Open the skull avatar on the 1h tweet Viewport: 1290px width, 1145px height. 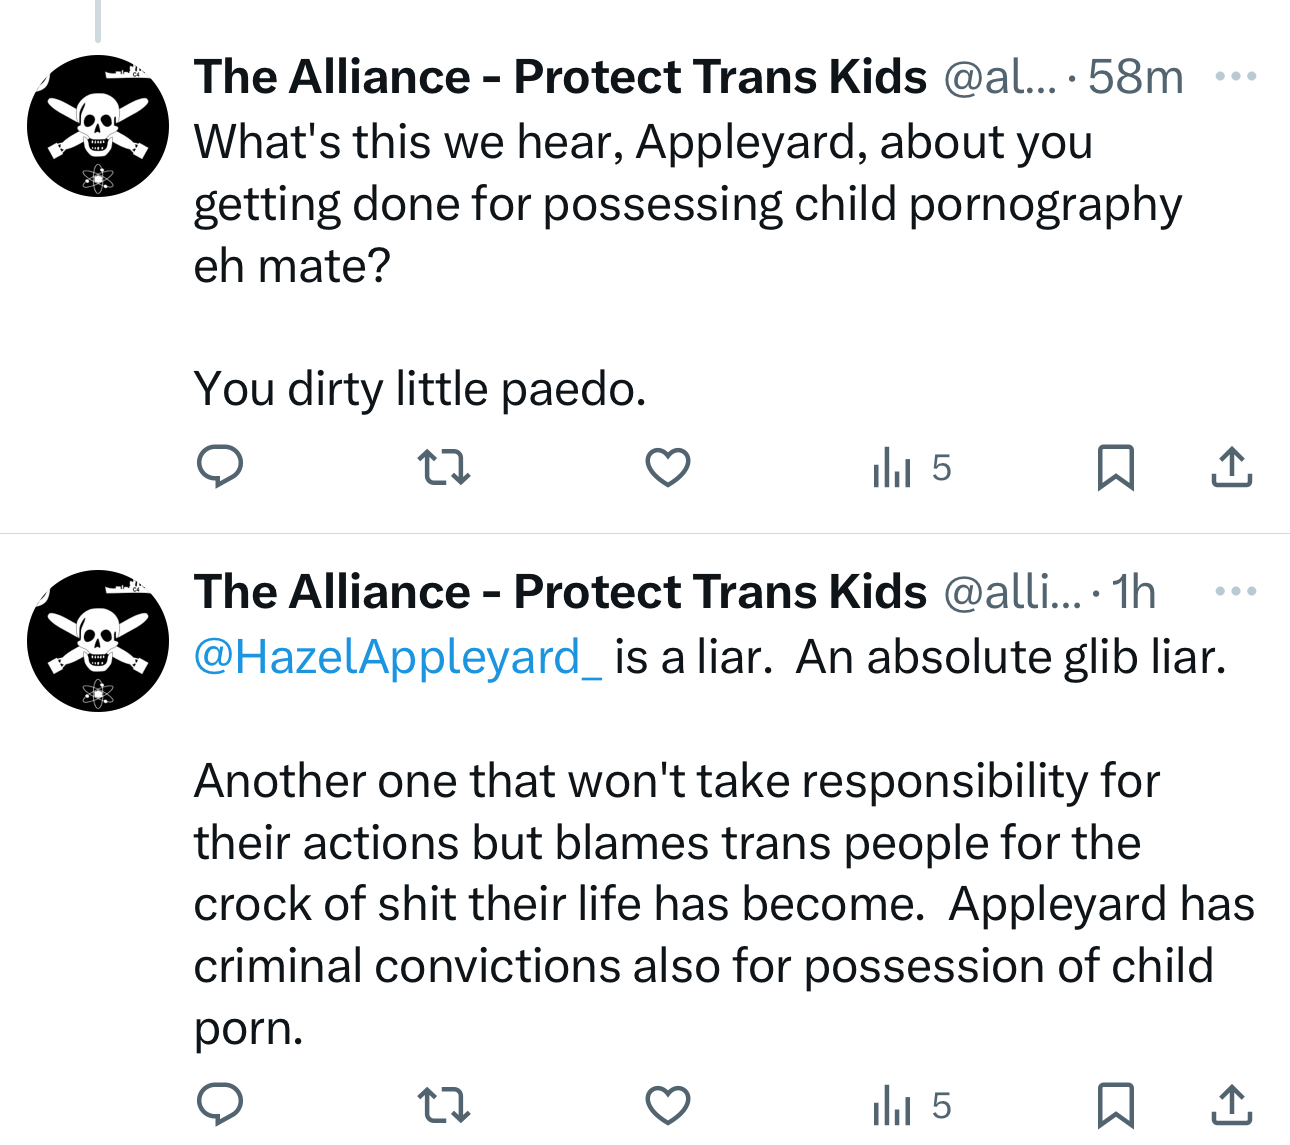[x=97, y=641]
